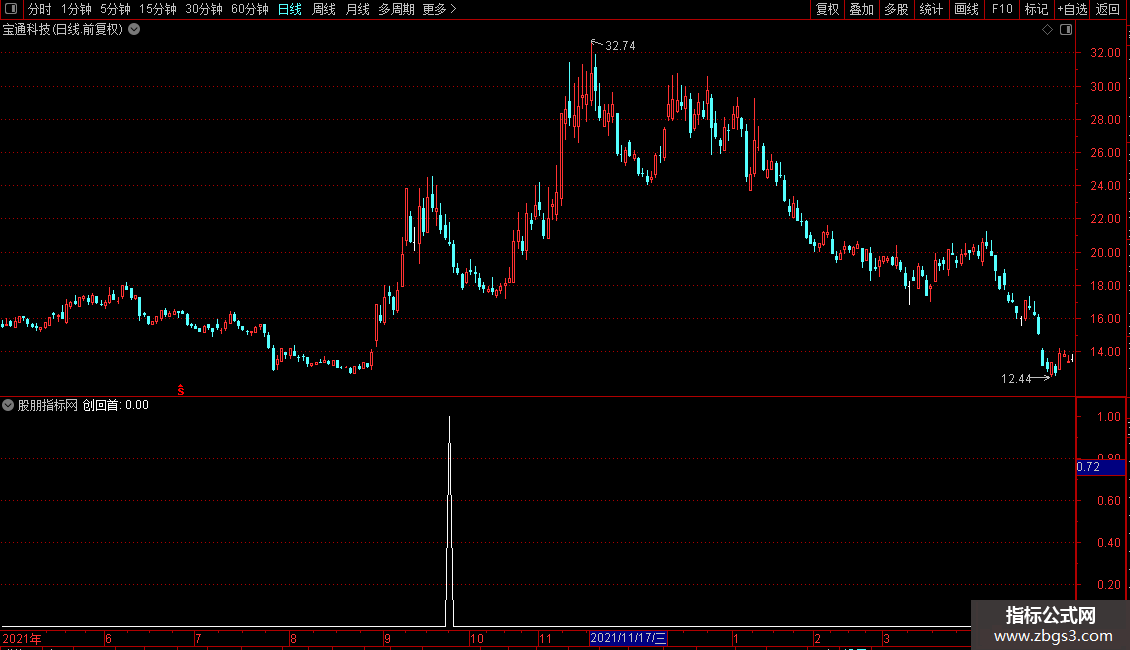
Task: Select the 60分钟 period tab
Action: (250, 9)
